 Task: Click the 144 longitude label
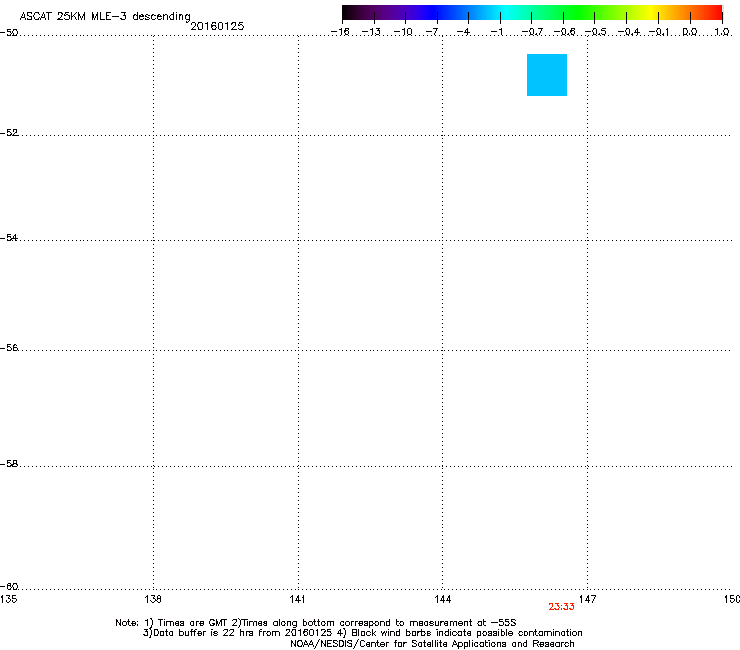(x=442, y=599)
